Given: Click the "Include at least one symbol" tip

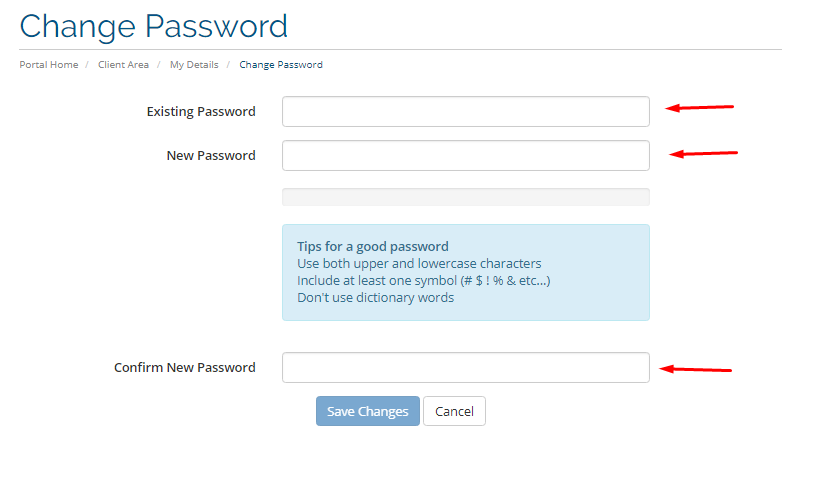Looking at the screenshot, I should coord(423,281).
